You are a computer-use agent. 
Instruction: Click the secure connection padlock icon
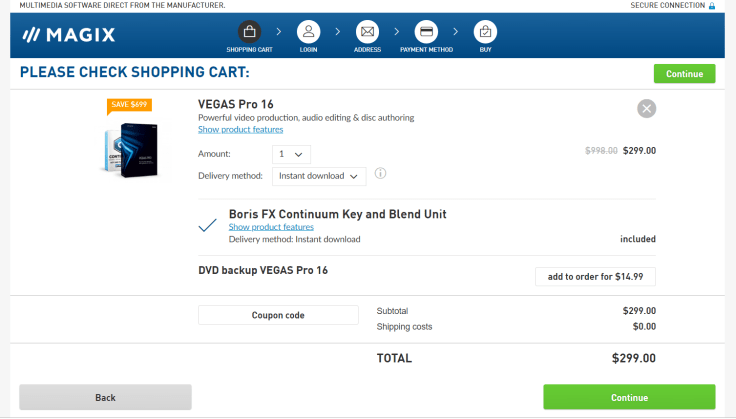712,6
